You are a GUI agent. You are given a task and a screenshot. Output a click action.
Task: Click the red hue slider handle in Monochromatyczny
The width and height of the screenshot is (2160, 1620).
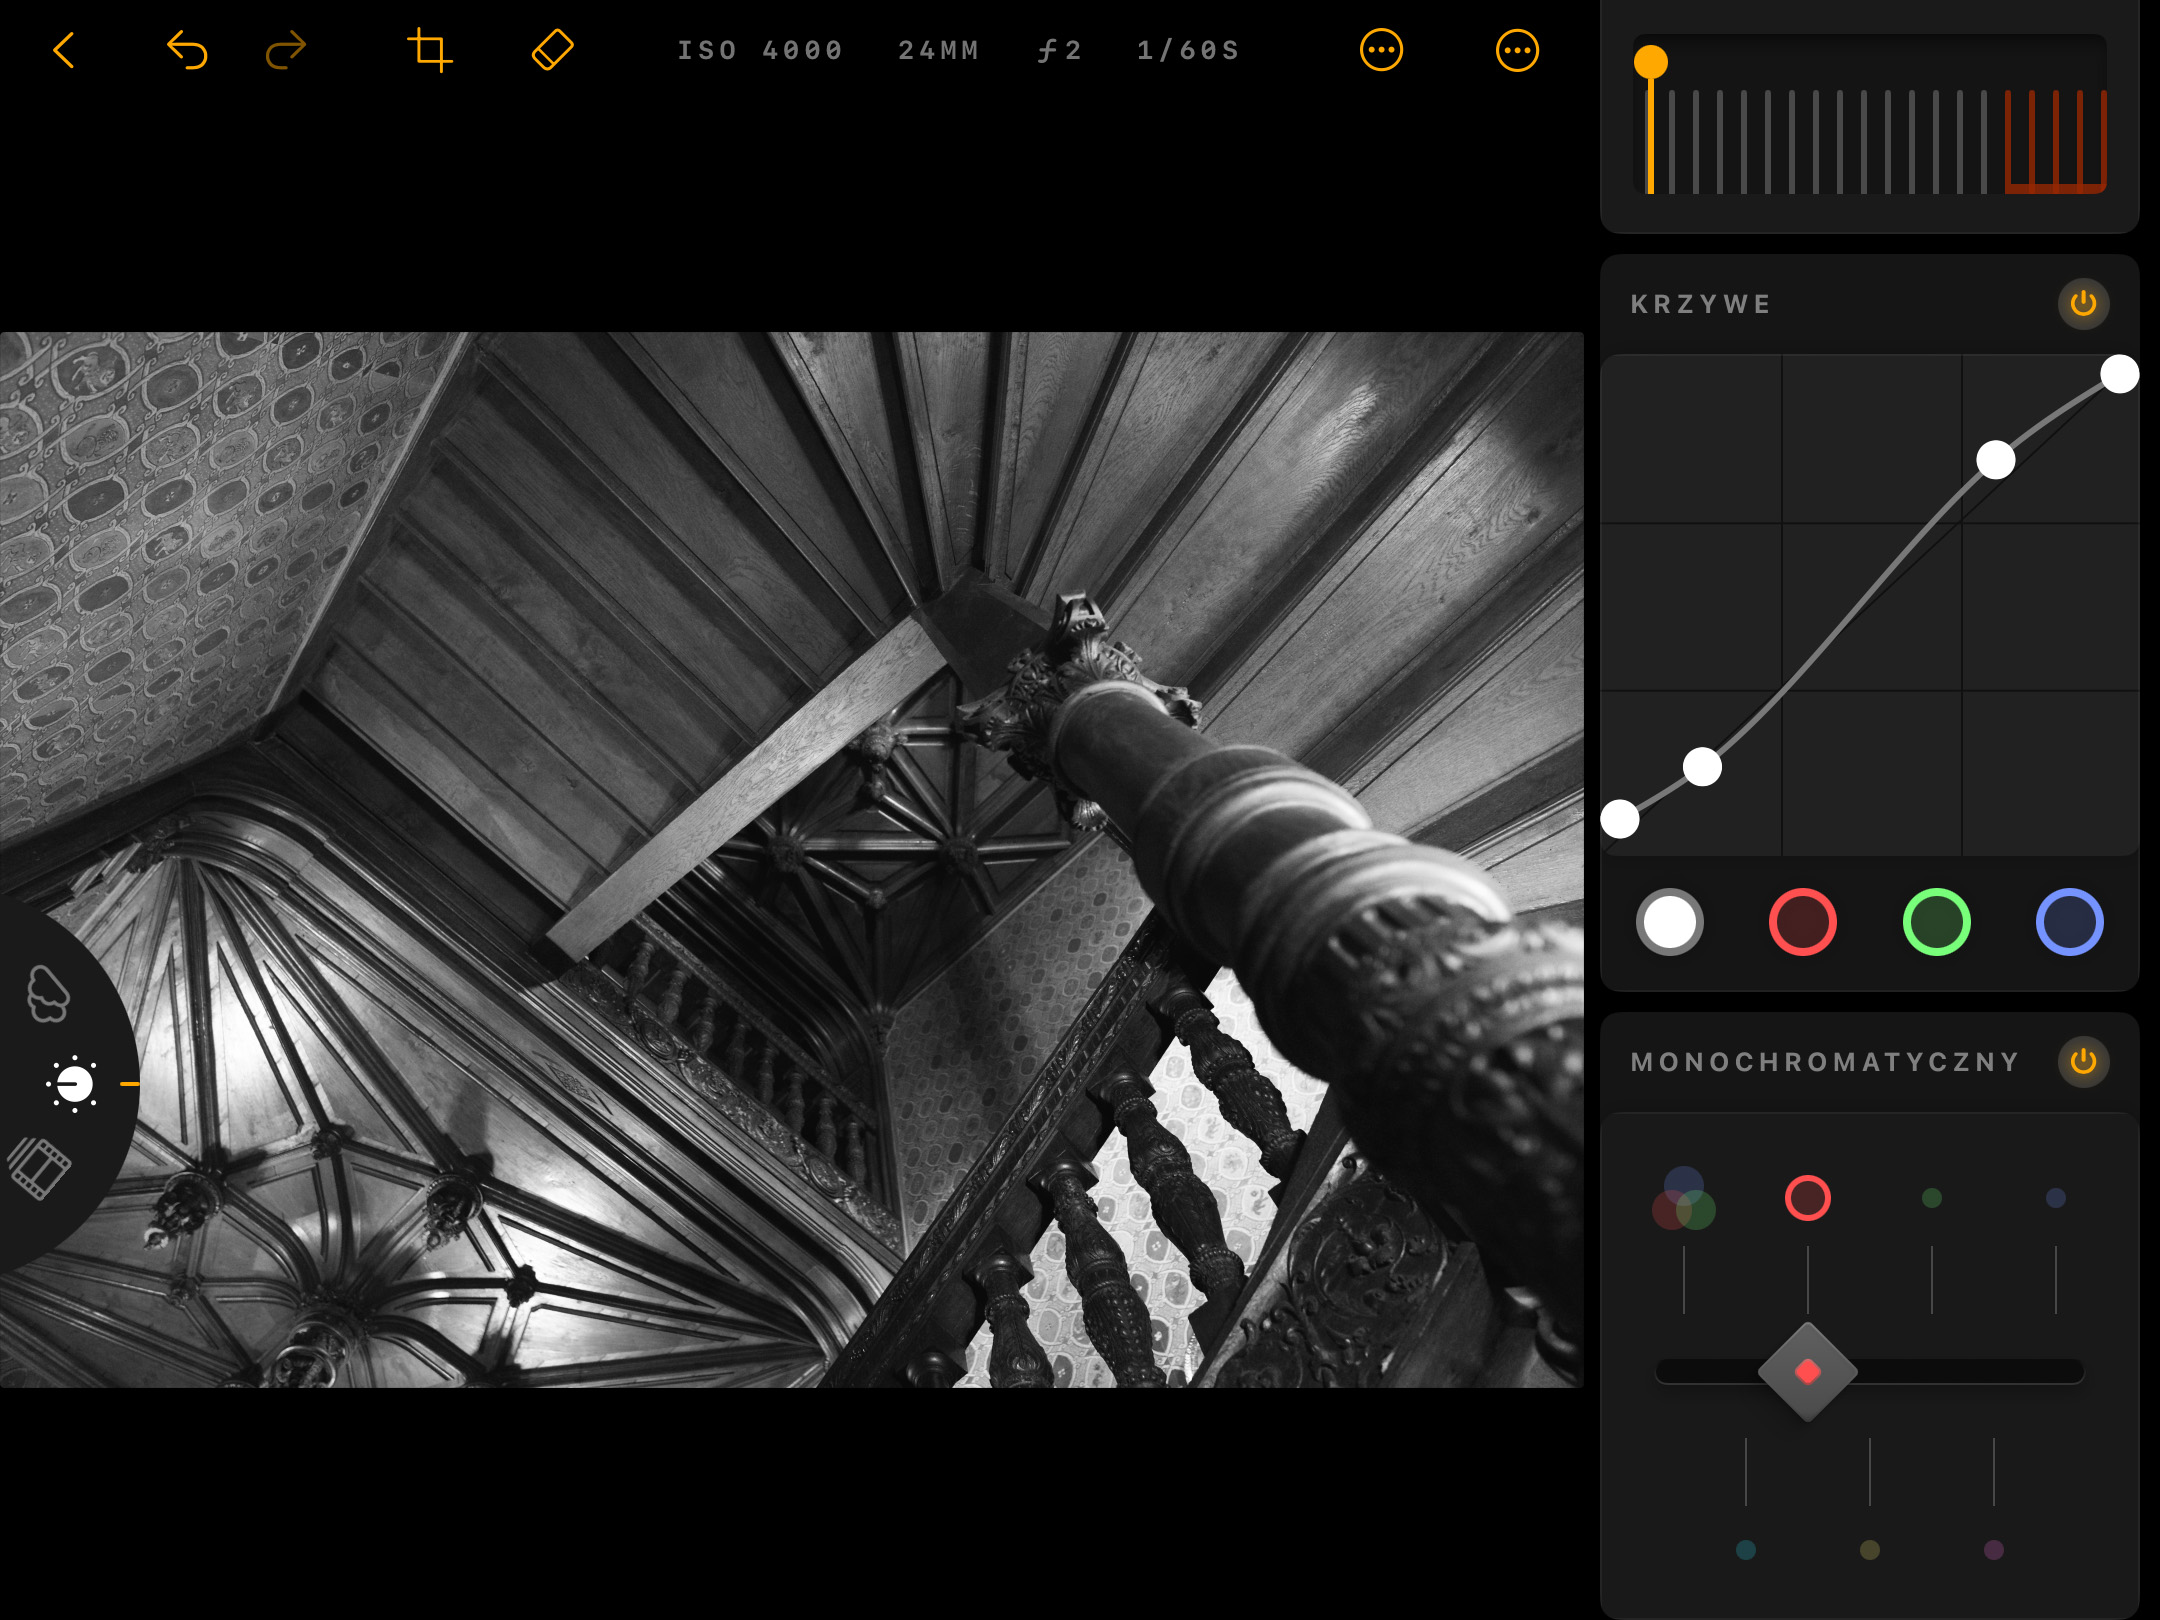pyautogui.click(x=1809, y=1371)
